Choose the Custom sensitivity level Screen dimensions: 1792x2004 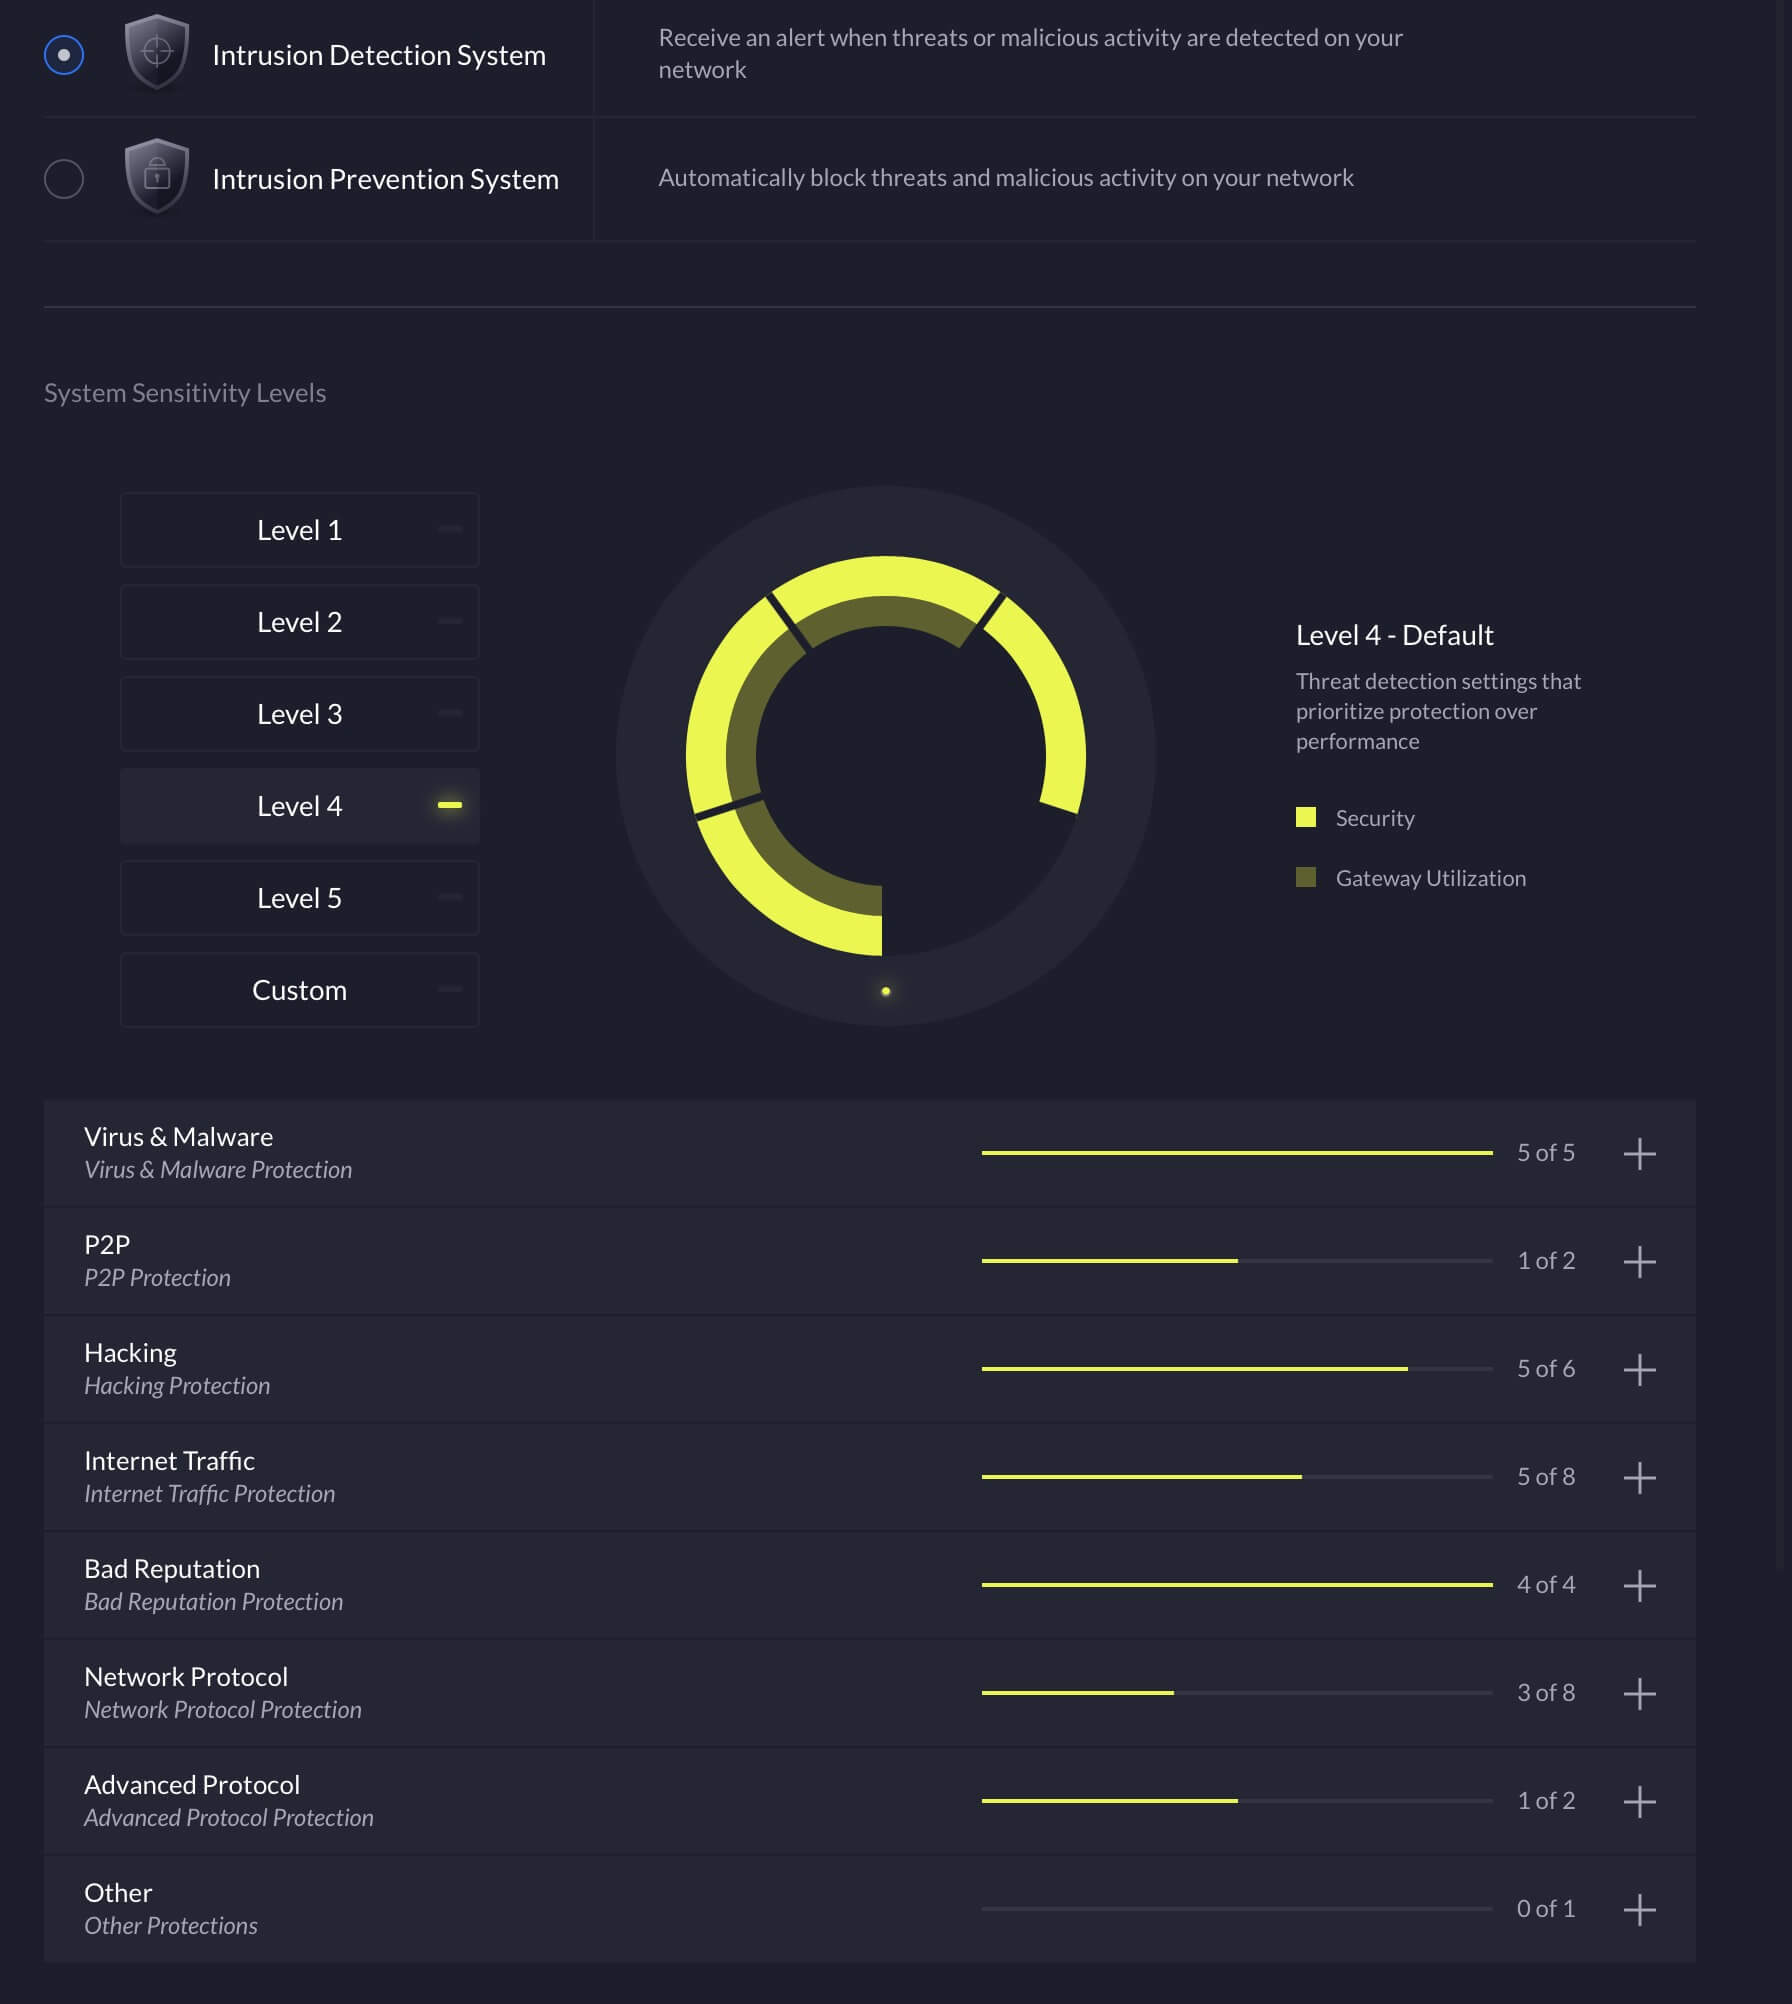(300, 990)
